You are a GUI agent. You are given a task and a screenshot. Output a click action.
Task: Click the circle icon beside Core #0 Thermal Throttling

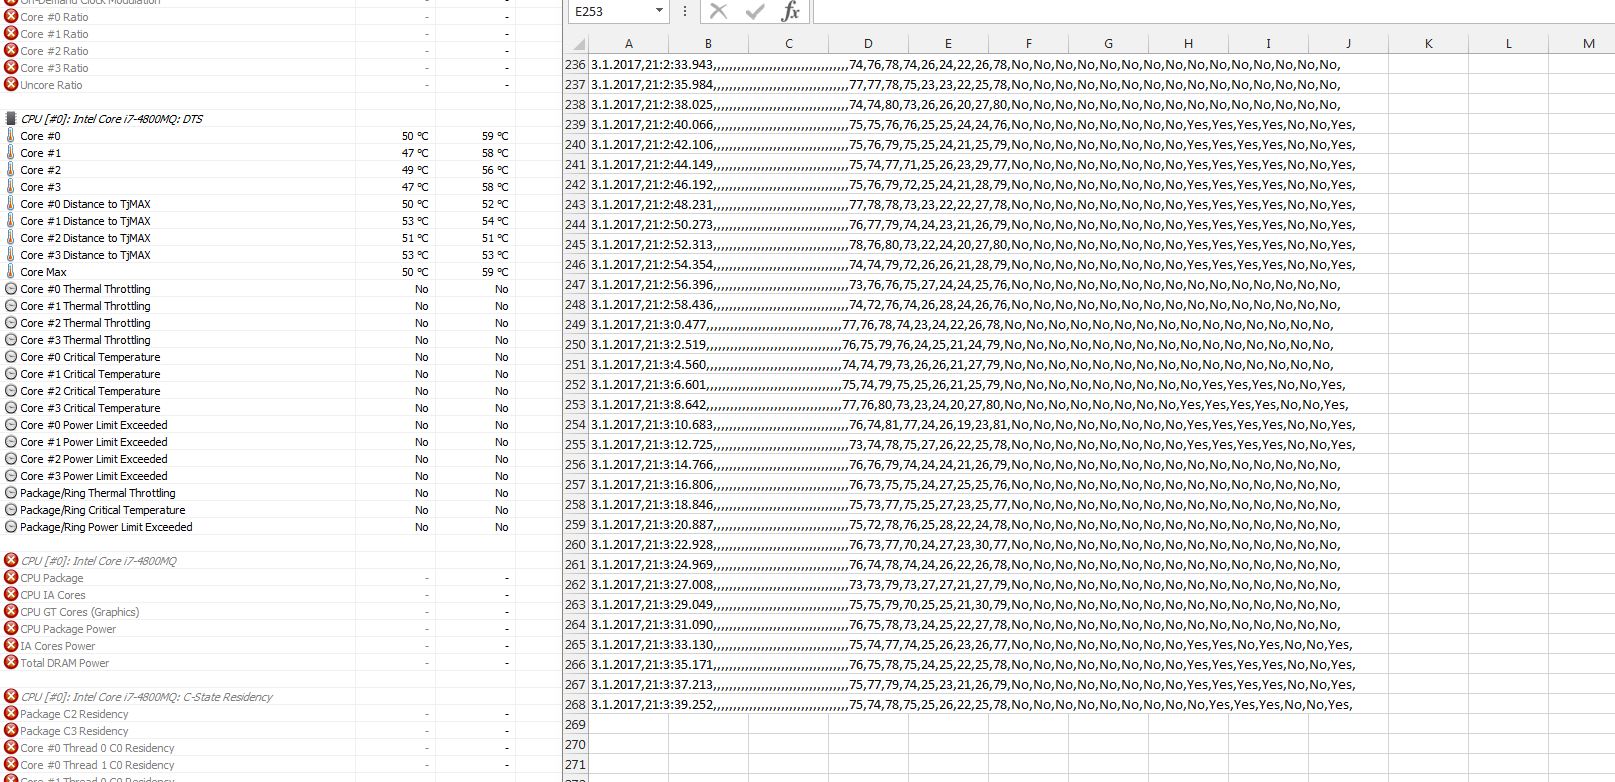[11, 289]
